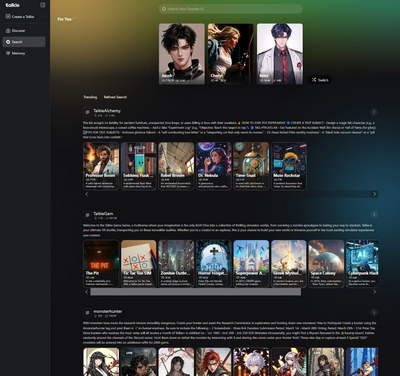This screenshot has height=376, width=400.
Task: Click the magnifier icon in search bar
Action: 164,9
